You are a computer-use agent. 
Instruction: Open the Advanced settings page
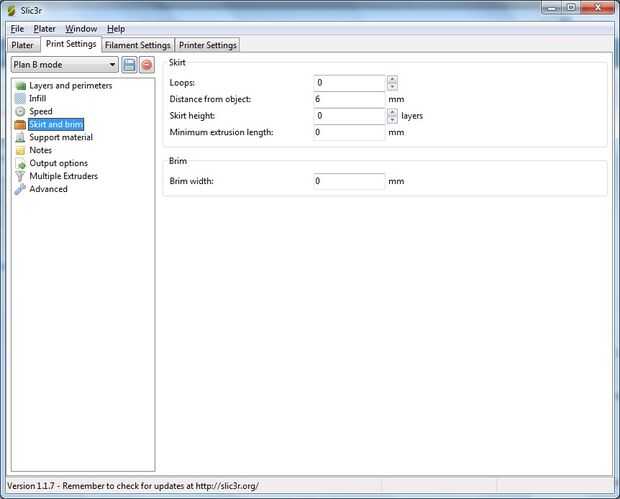[48, 189]
